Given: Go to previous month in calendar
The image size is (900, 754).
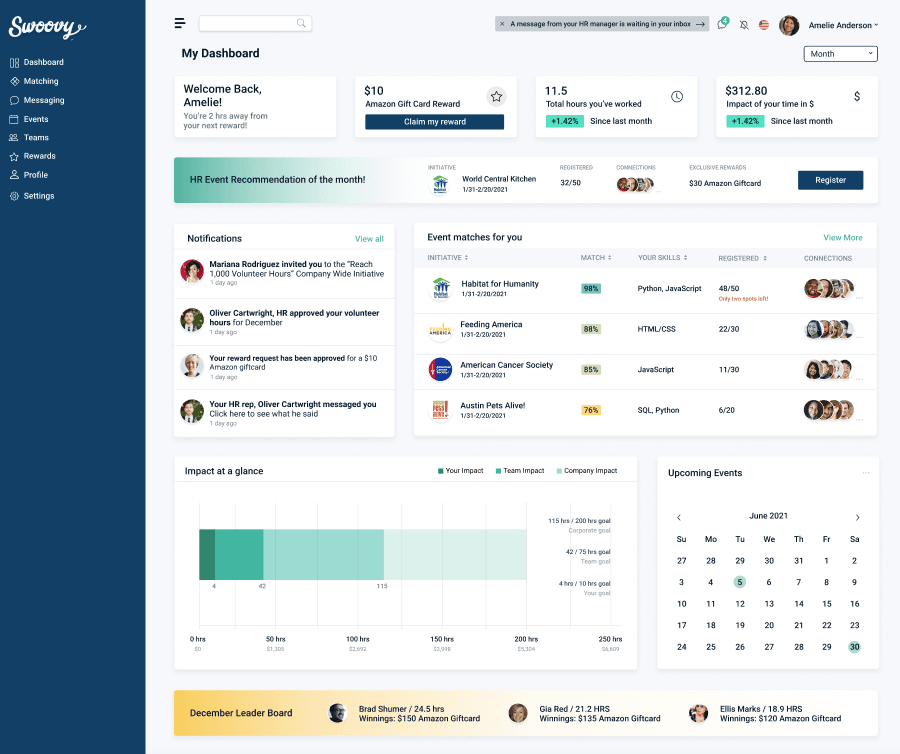Looking at the screenshot, I should [x=679, y=518].
